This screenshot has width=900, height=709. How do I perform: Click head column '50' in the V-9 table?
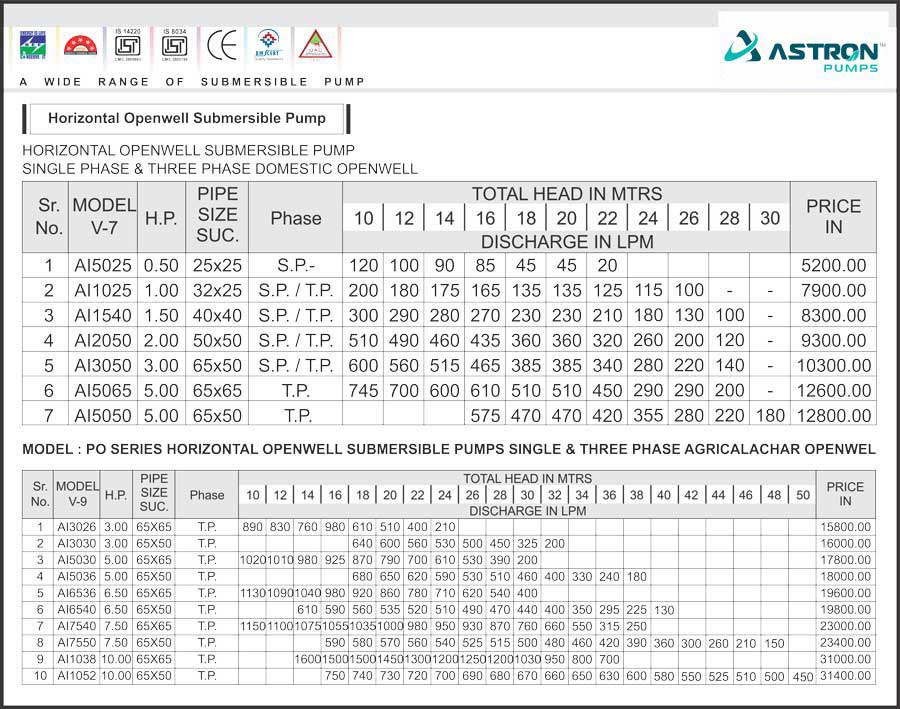point(802,495)
